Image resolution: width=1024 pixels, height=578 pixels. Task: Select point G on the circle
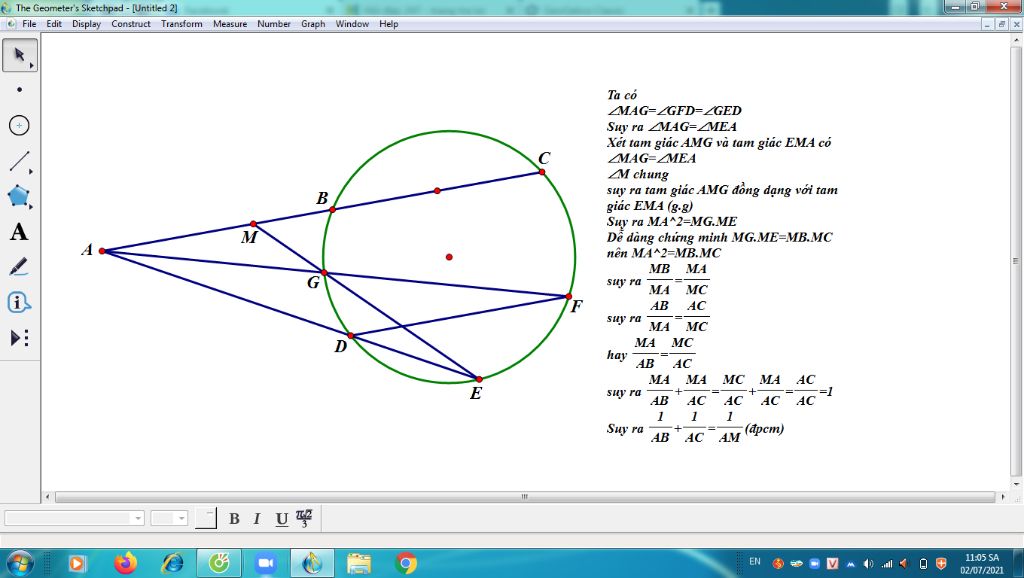click(324, 272)
